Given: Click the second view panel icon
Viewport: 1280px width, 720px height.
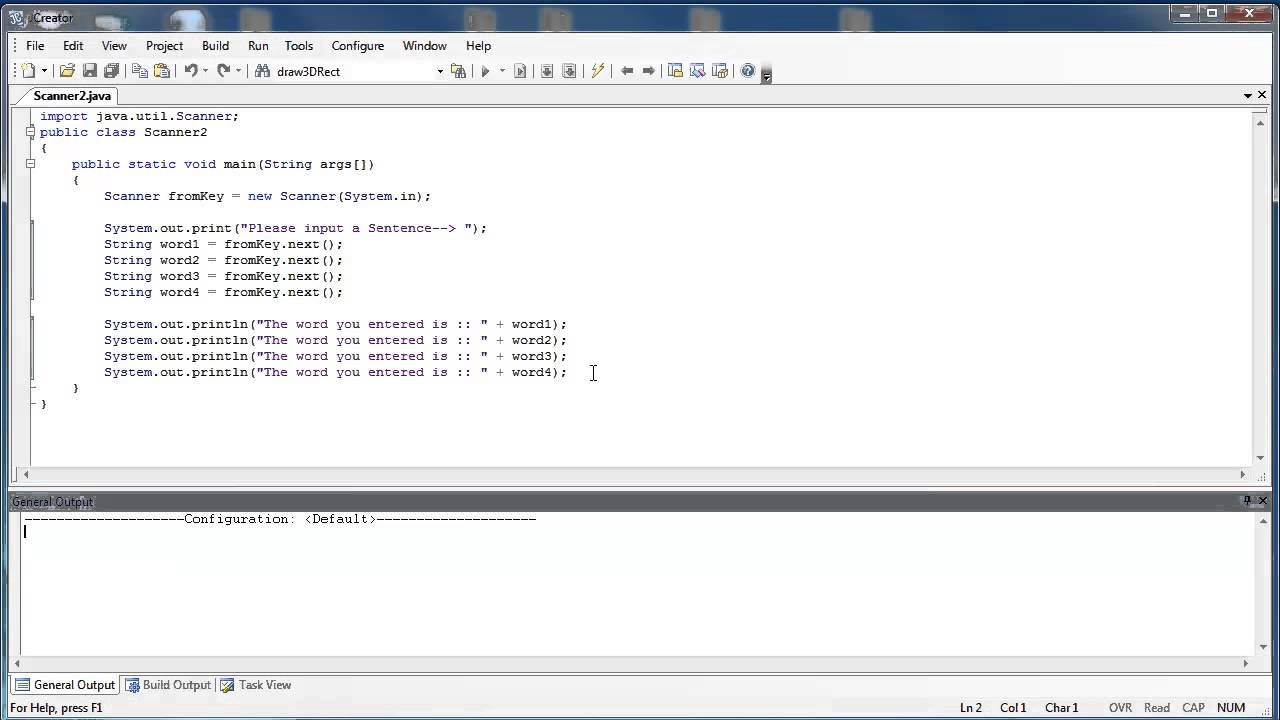Looking at the screenshot, I should [697, 71].
